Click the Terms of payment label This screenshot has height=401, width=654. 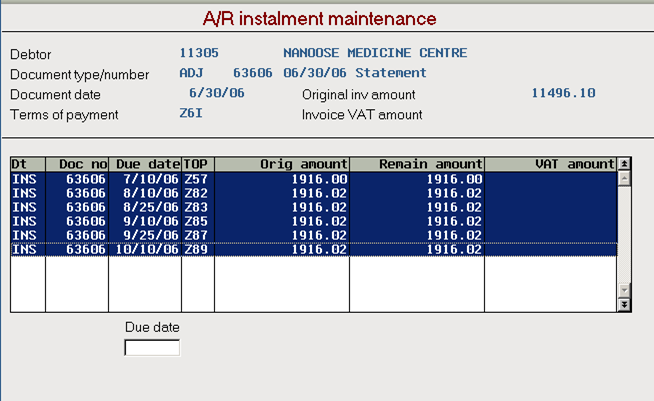(x=64, y=115)
